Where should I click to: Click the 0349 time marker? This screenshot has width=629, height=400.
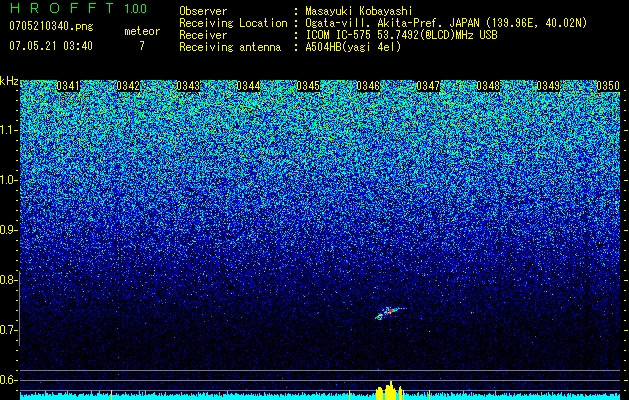pos(548,86)
